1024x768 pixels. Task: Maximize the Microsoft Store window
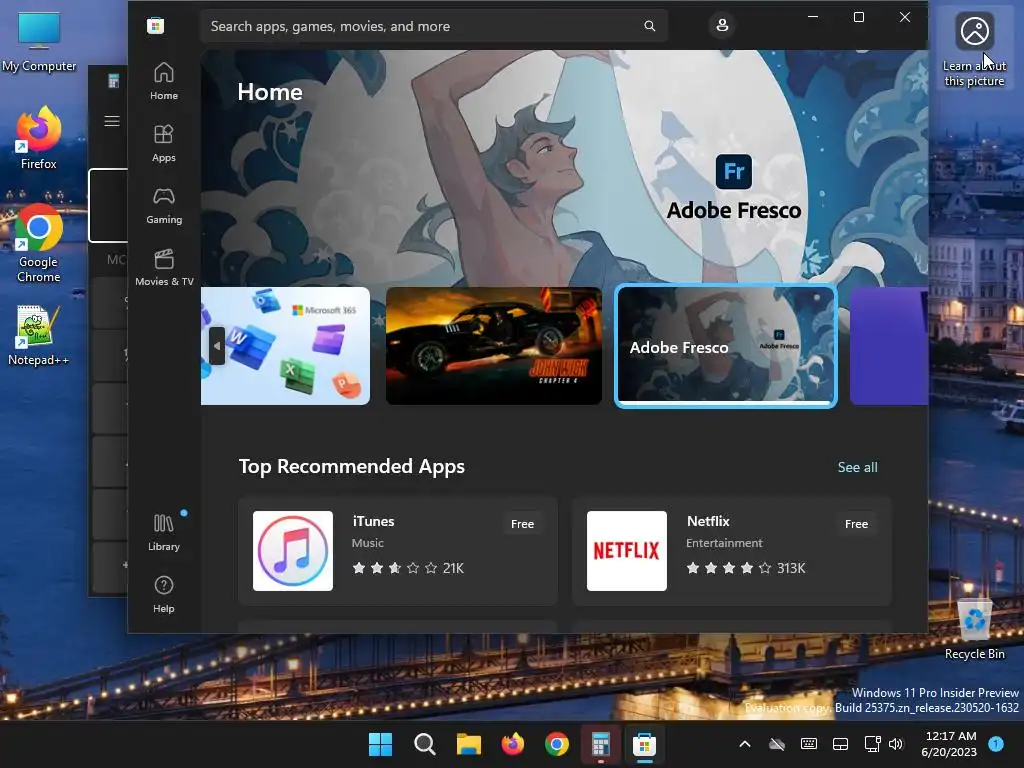(x=859, y=17)
